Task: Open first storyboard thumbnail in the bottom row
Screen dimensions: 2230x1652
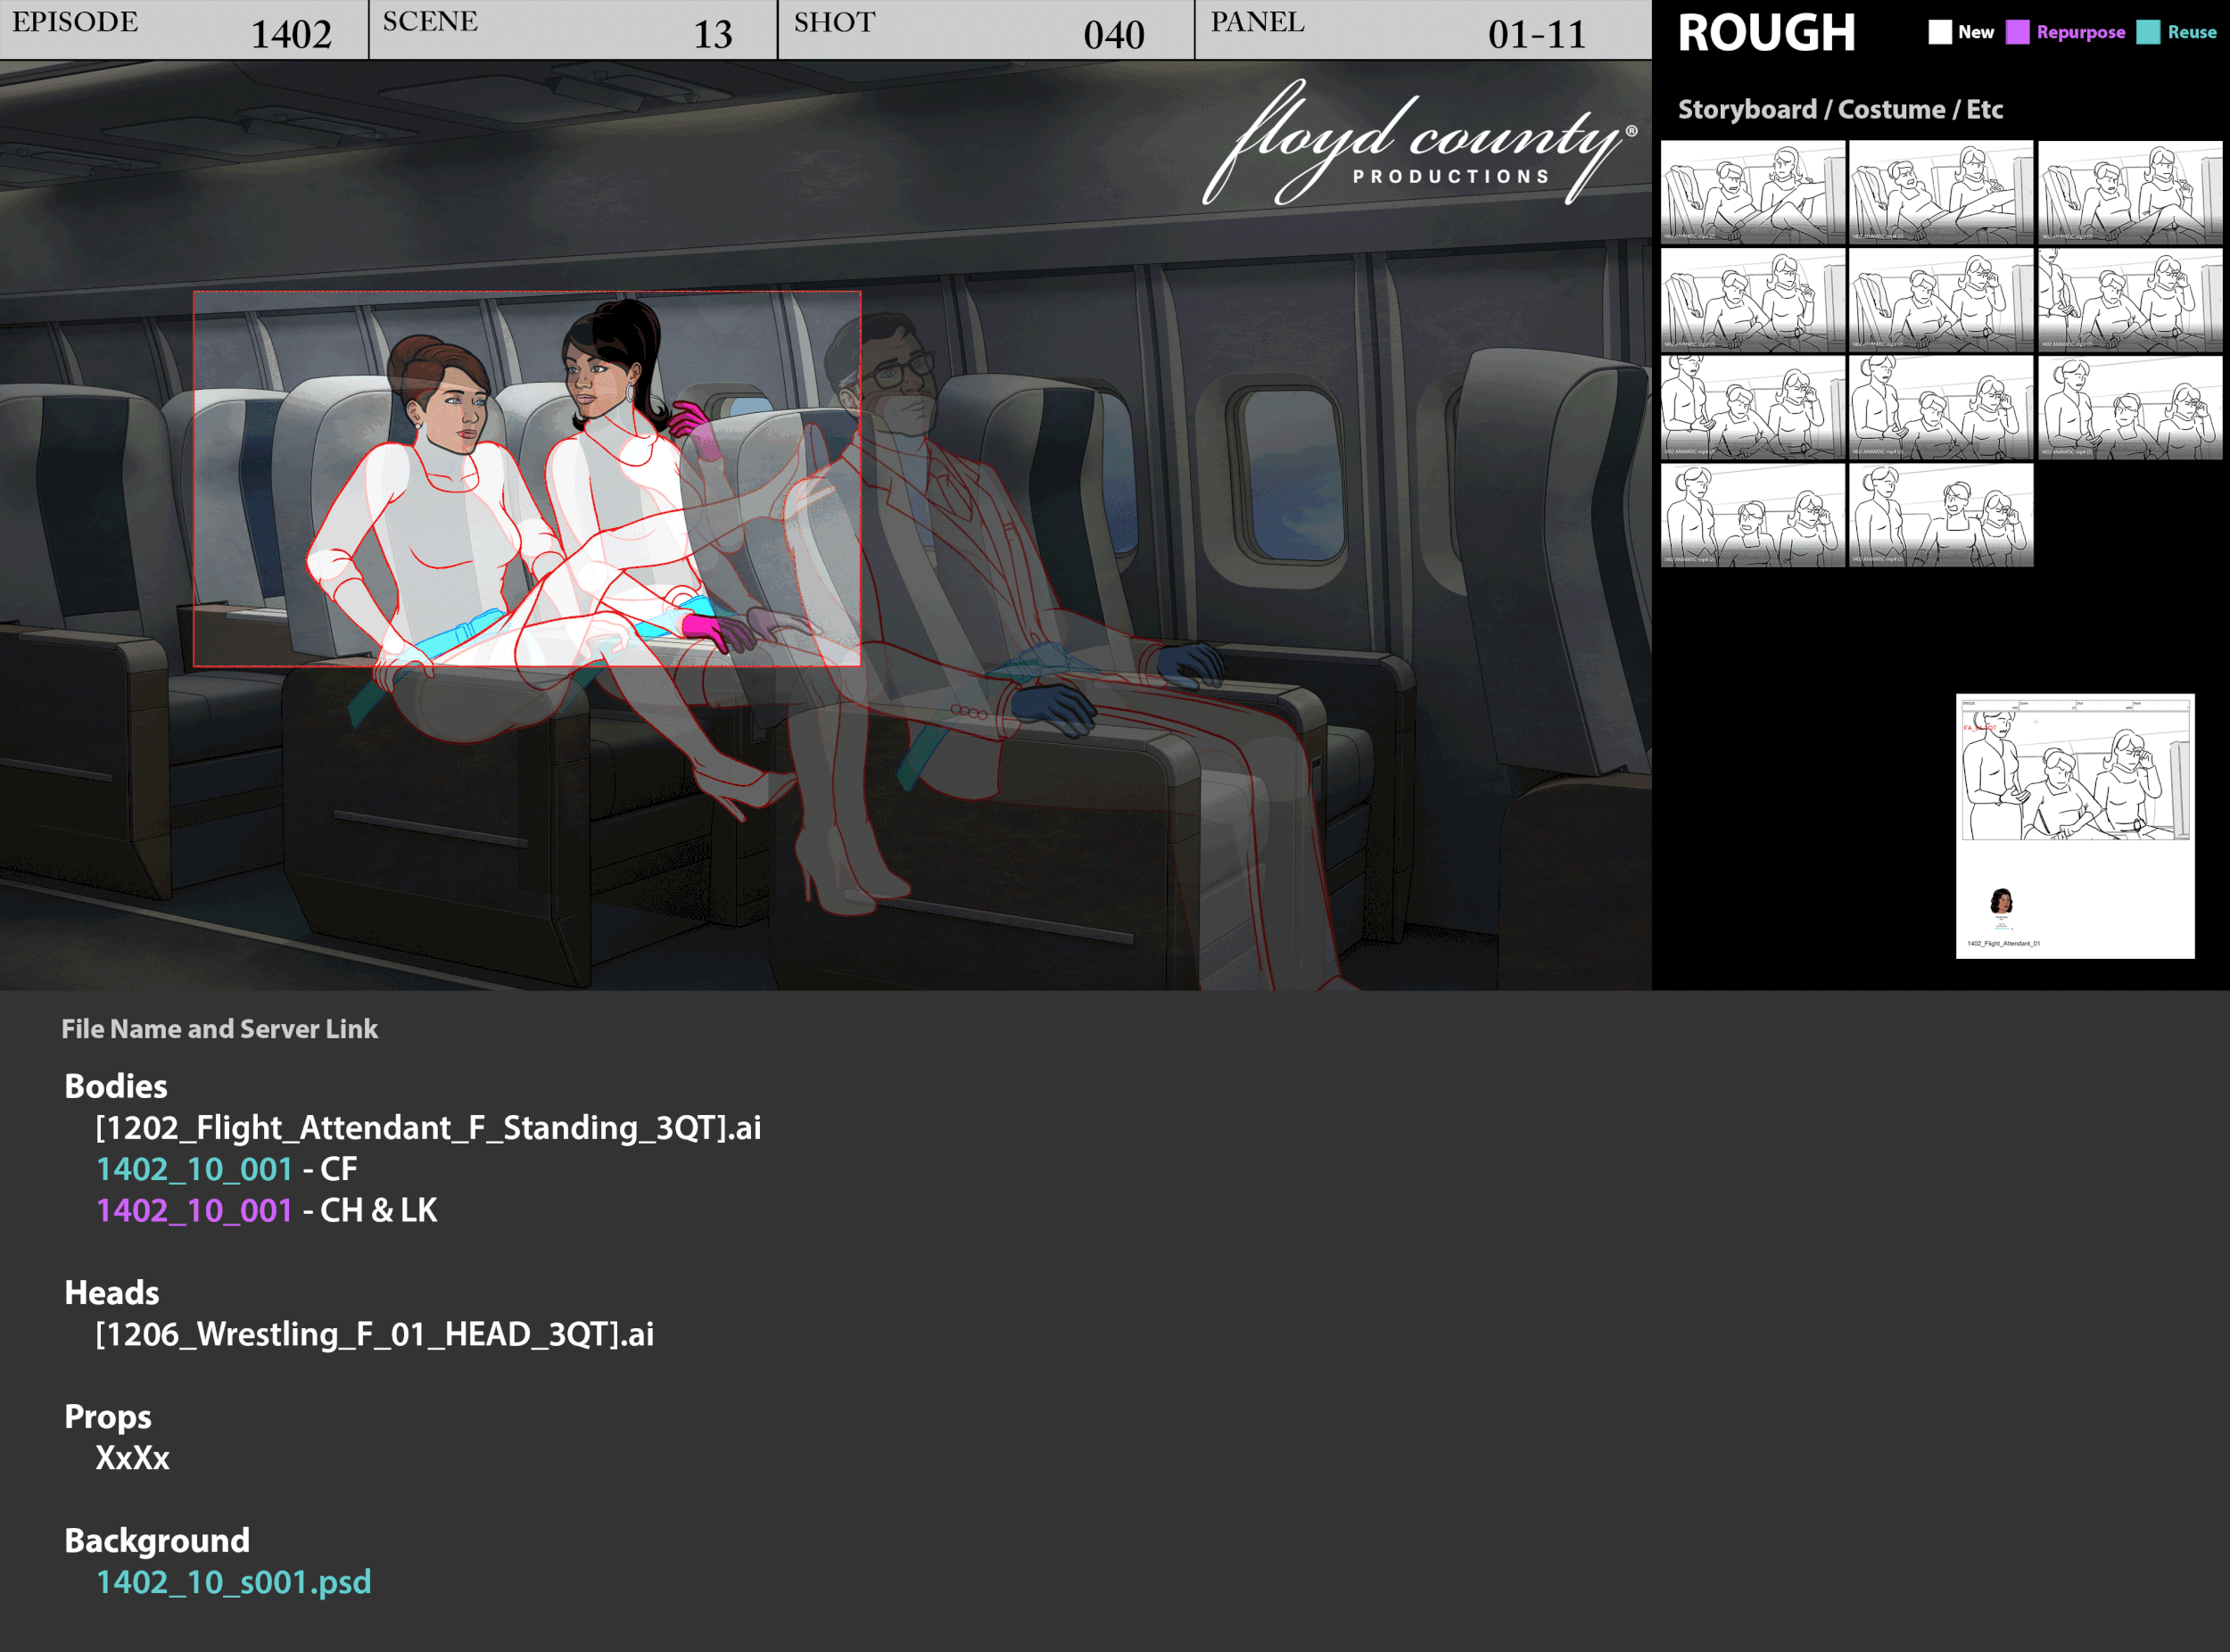Action: point(1753,515)
